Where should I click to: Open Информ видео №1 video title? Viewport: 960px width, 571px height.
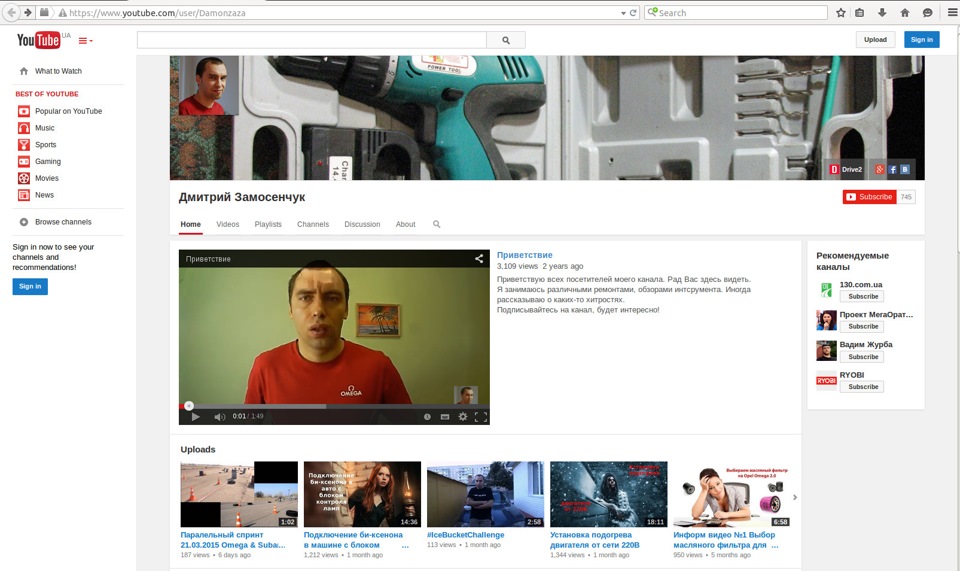[x=725, y=540]
